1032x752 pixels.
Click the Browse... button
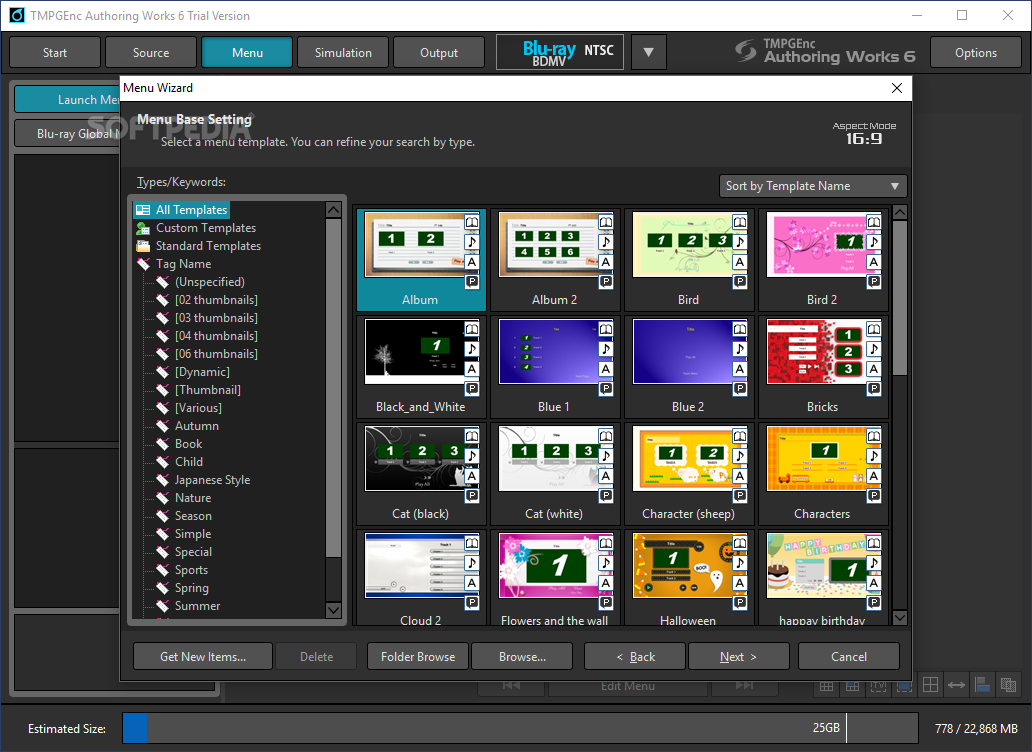[522, 657]
